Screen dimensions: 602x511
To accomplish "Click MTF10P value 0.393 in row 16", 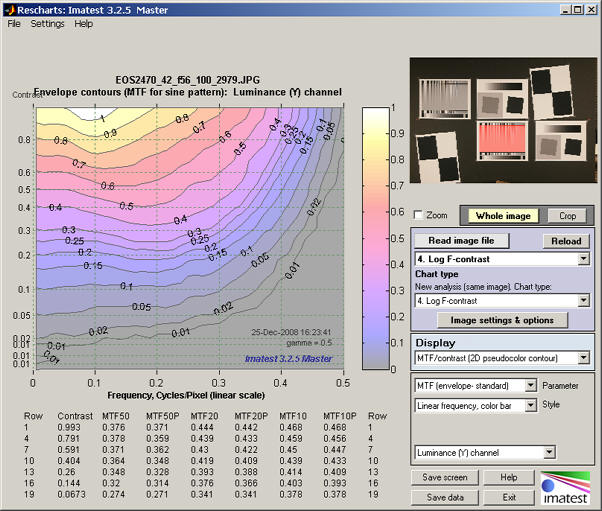I will [335, 483].
